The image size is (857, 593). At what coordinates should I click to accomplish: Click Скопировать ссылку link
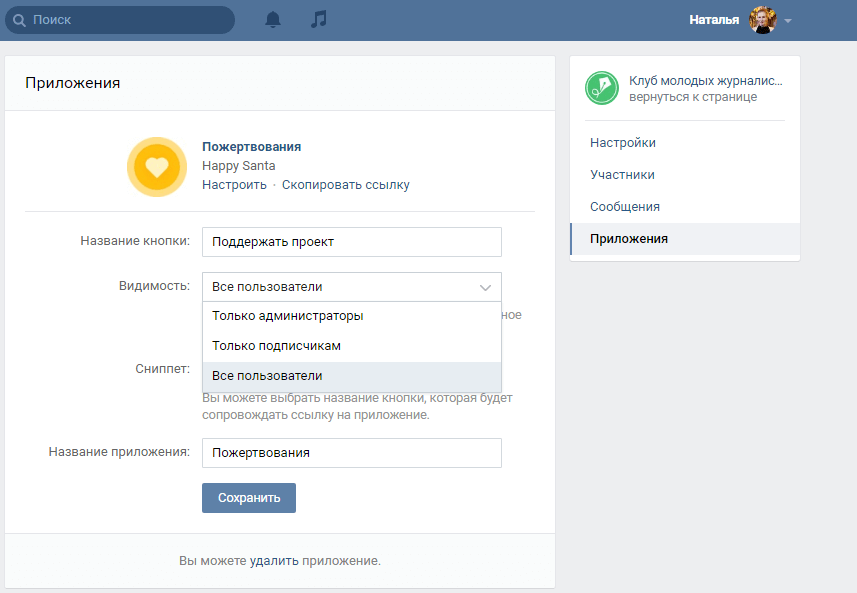coord(345,185)
